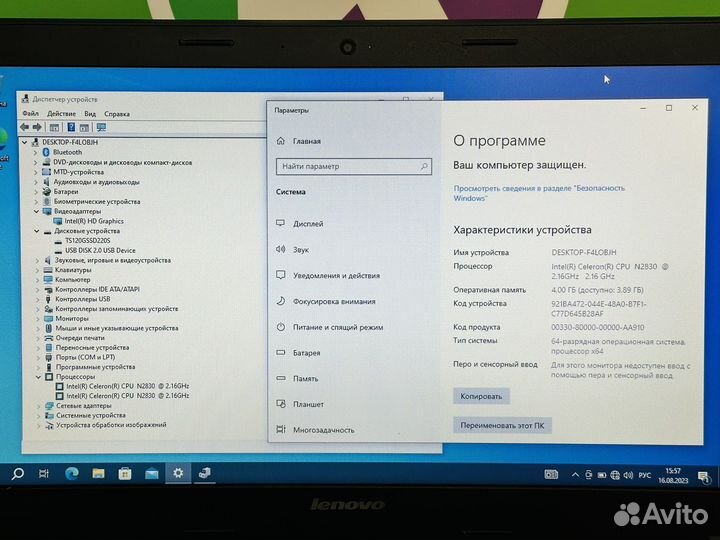This screenshot has height=540, width=720.
Task: Select Мониторы node in device tree
Action: [72, 319]
